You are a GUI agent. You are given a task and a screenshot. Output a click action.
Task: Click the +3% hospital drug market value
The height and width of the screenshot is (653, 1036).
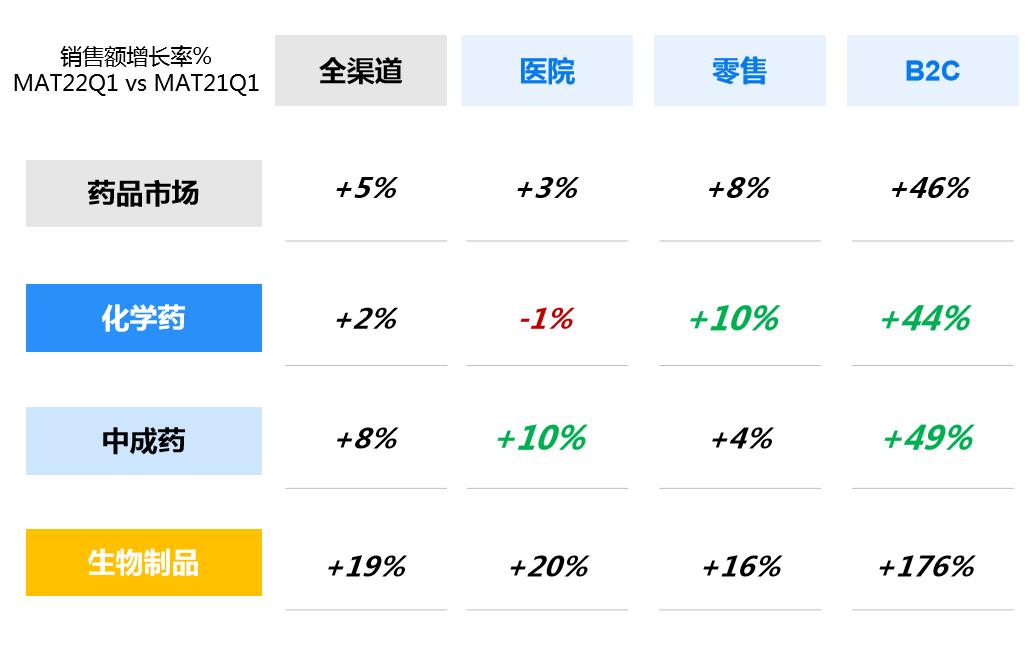pos(547,188)
